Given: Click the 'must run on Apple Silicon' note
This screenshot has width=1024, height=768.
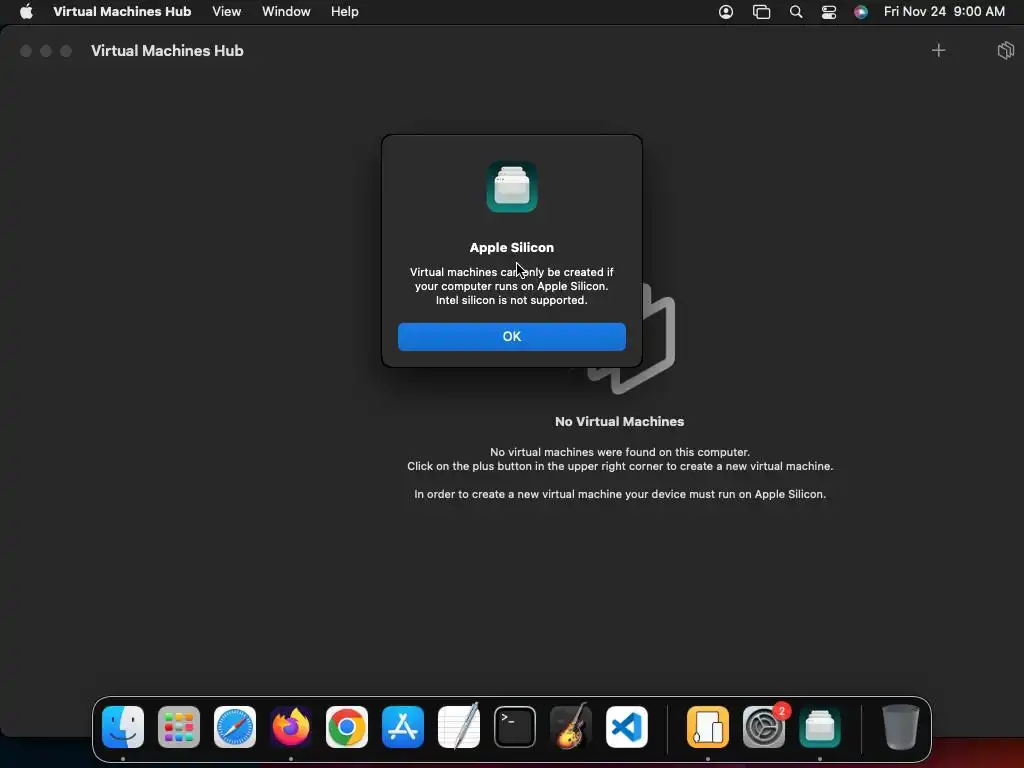Looking at the screenshot, I should 620,494.
